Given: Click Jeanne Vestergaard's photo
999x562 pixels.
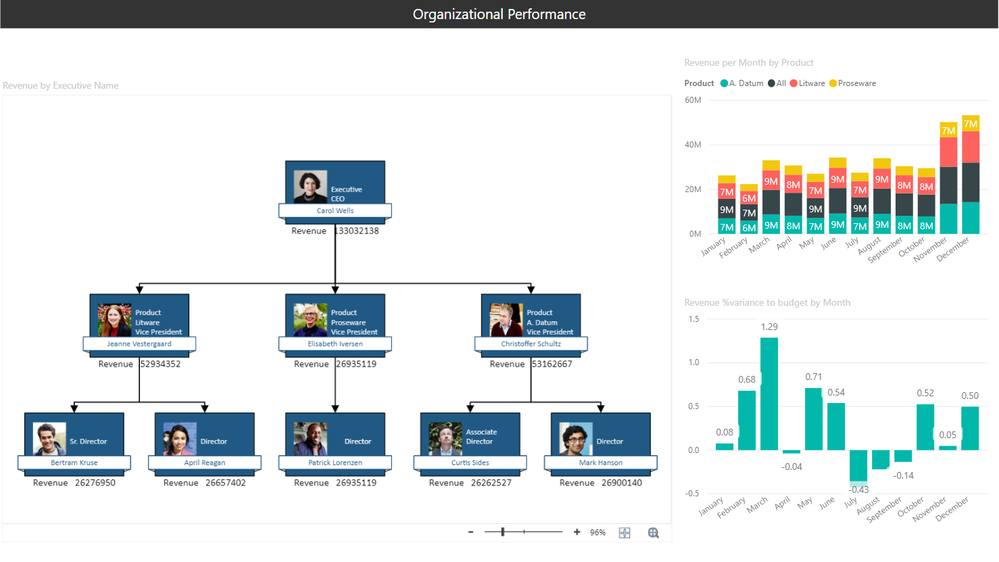Looking at the screenshot, I should tap(115, 320).
